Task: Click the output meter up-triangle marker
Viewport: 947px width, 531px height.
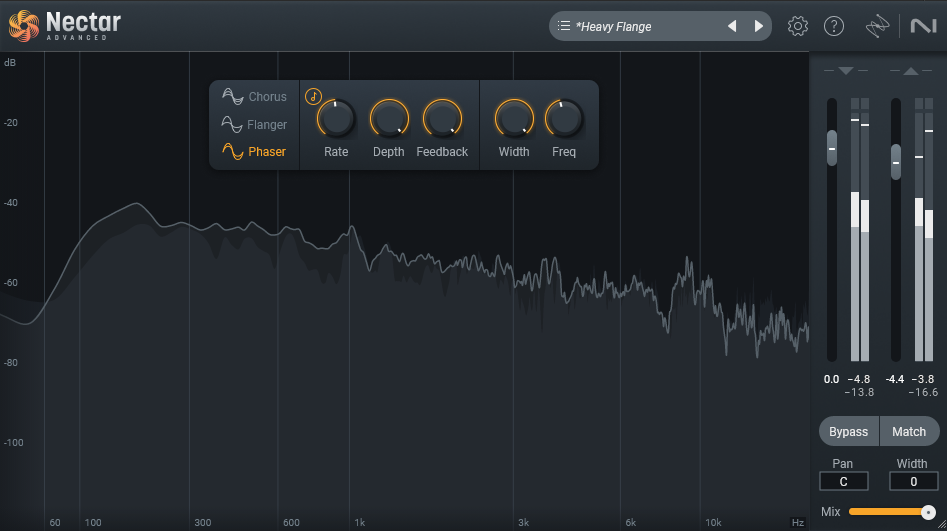Action: pos(911,71)
